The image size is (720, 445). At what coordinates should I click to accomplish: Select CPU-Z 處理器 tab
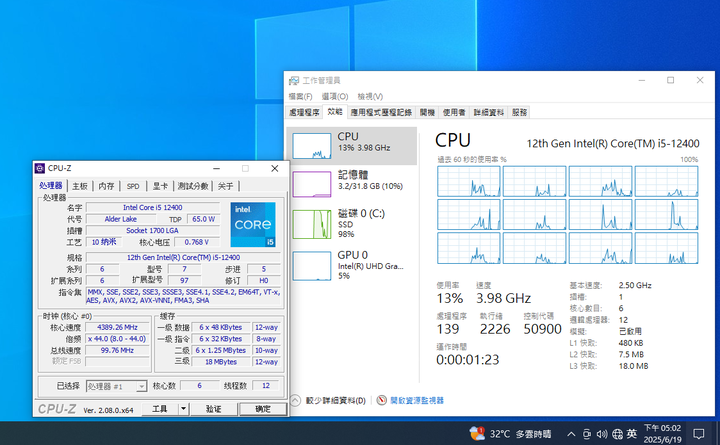pyautogui.click(x=51, y=186)
